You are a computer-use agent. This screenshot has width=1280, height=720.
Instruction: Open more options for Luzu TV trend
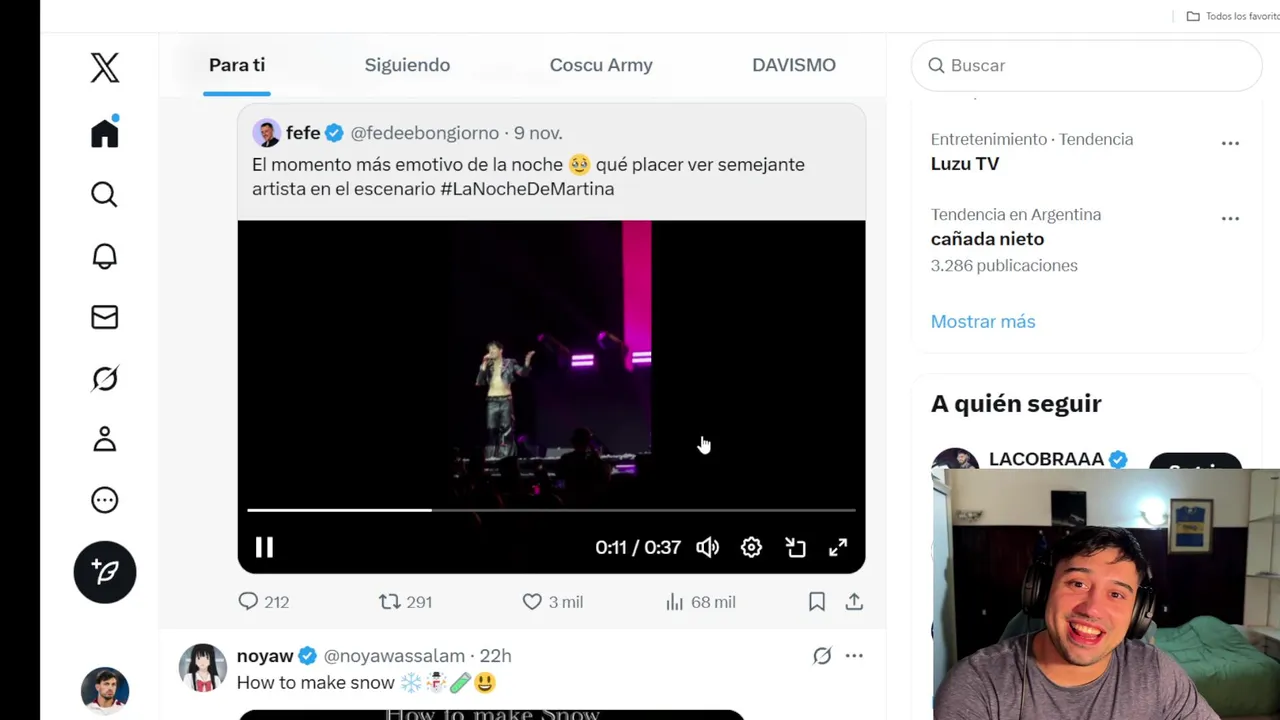tap(1230, 143)
